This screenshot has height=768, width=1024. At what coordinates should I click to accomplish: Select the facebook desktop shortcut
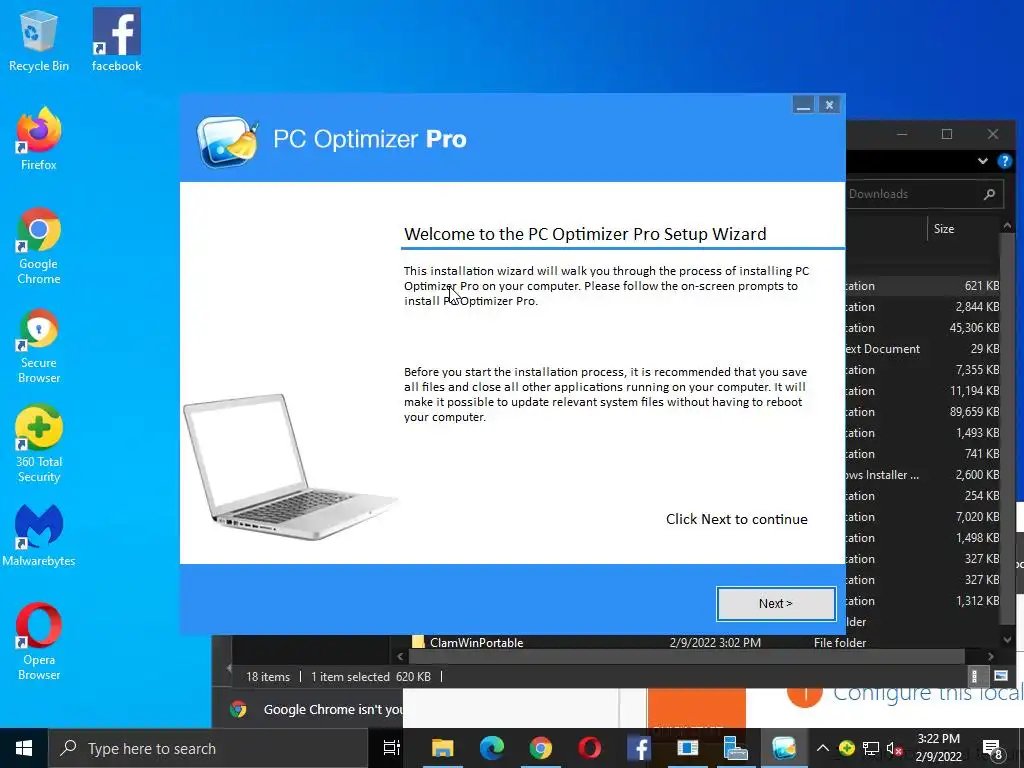(x=116, y=40)
